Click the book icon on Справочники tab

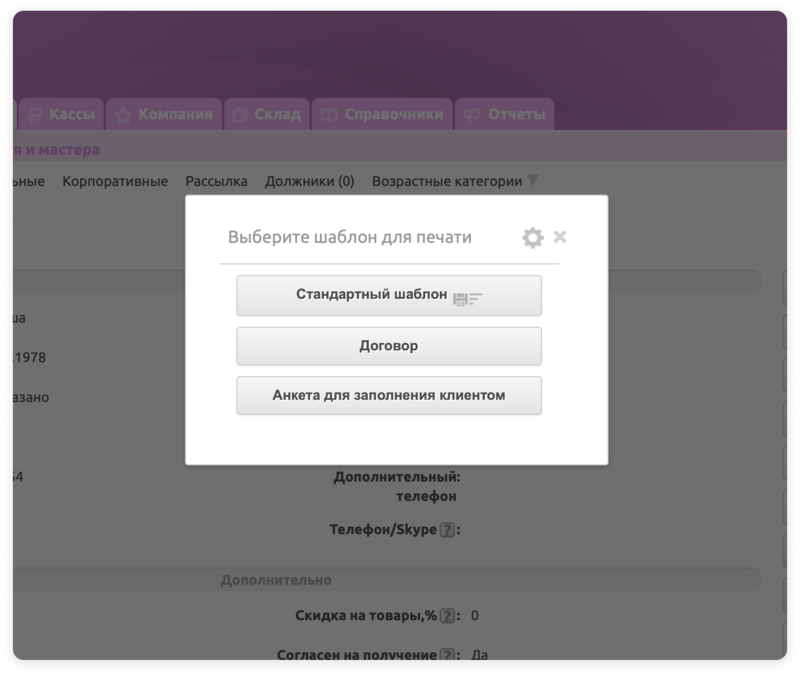tap(328, 115)
